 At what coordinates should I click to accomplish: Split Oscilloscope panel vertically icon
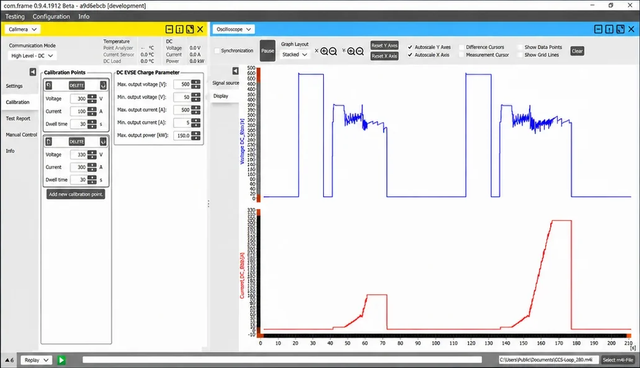tap(609, 29)
